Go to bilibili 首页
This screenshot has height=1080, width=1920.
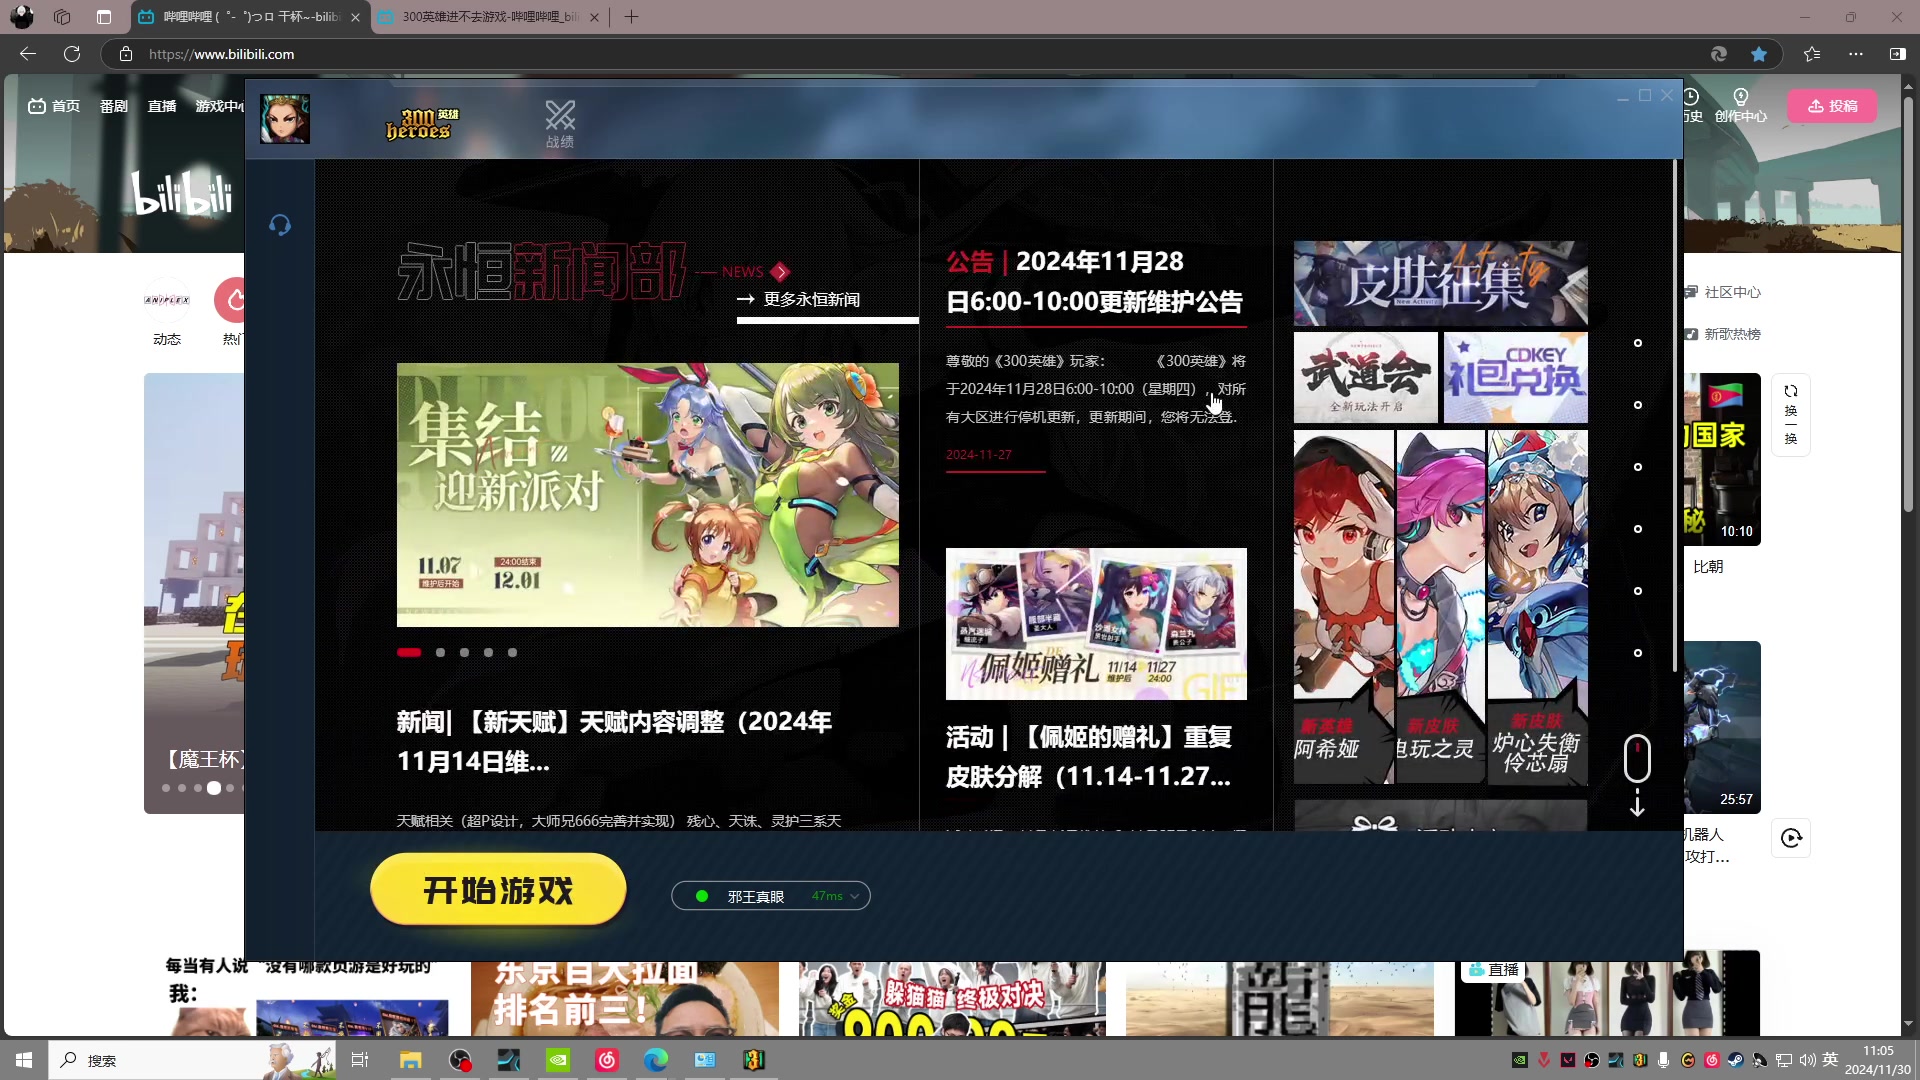[55, 106]
